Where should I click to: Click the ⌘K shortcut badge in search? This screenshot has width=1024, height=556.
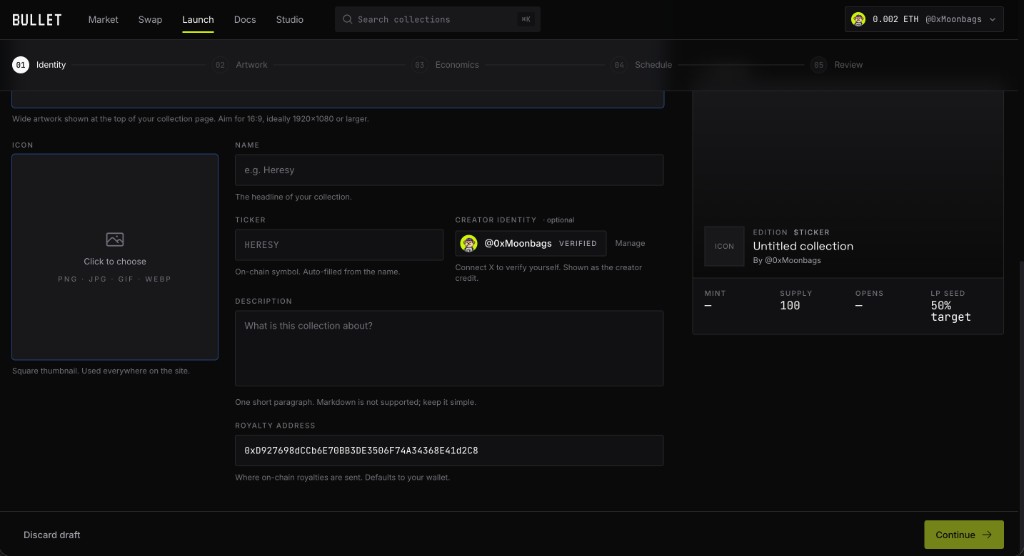pos(526,20)
